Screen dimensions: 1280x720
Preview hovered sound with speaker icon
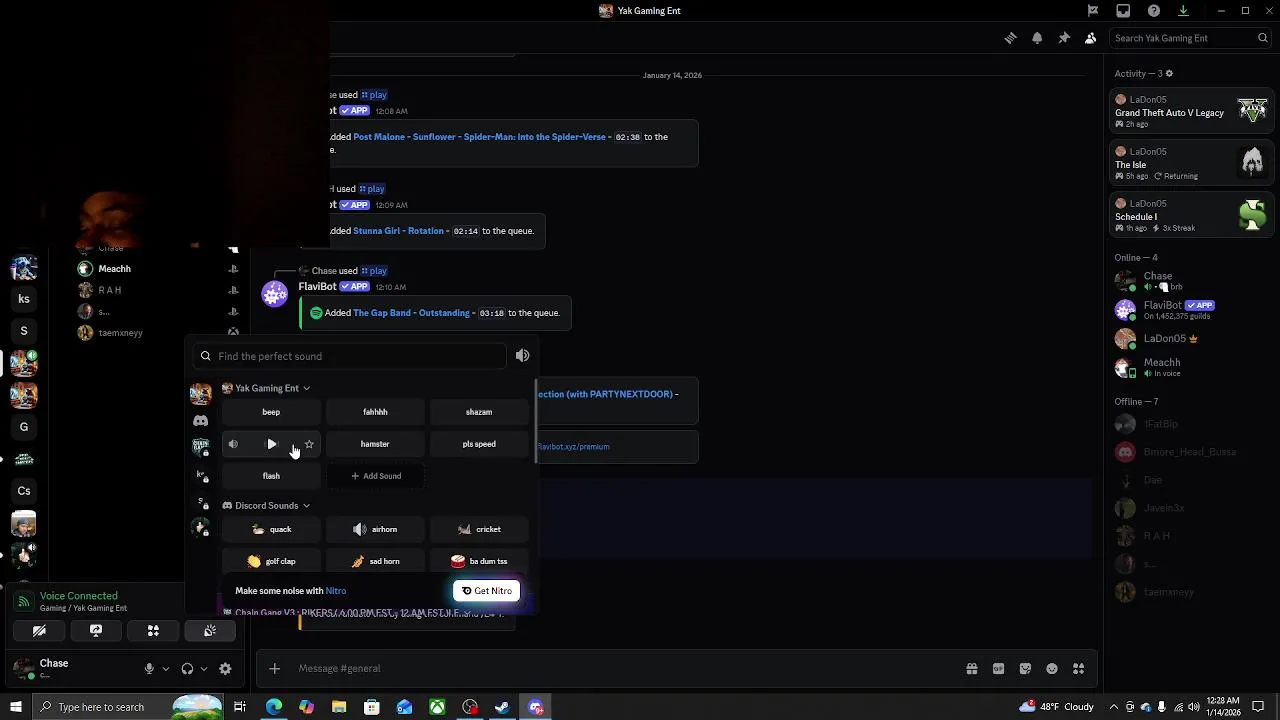(233, 444)
